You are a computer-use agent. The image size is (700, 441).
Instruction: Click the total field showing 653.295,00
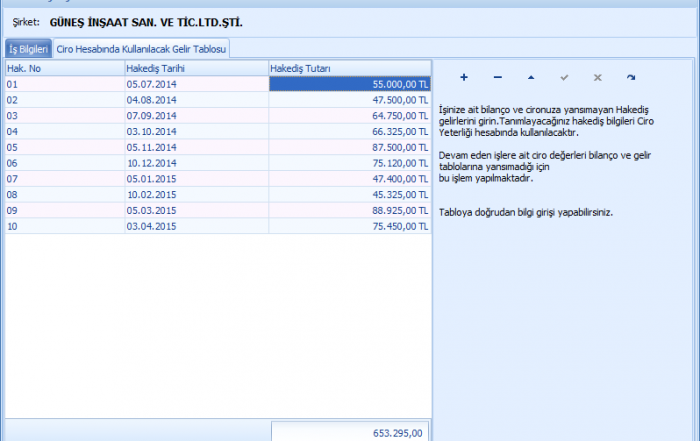pos(351,432)
